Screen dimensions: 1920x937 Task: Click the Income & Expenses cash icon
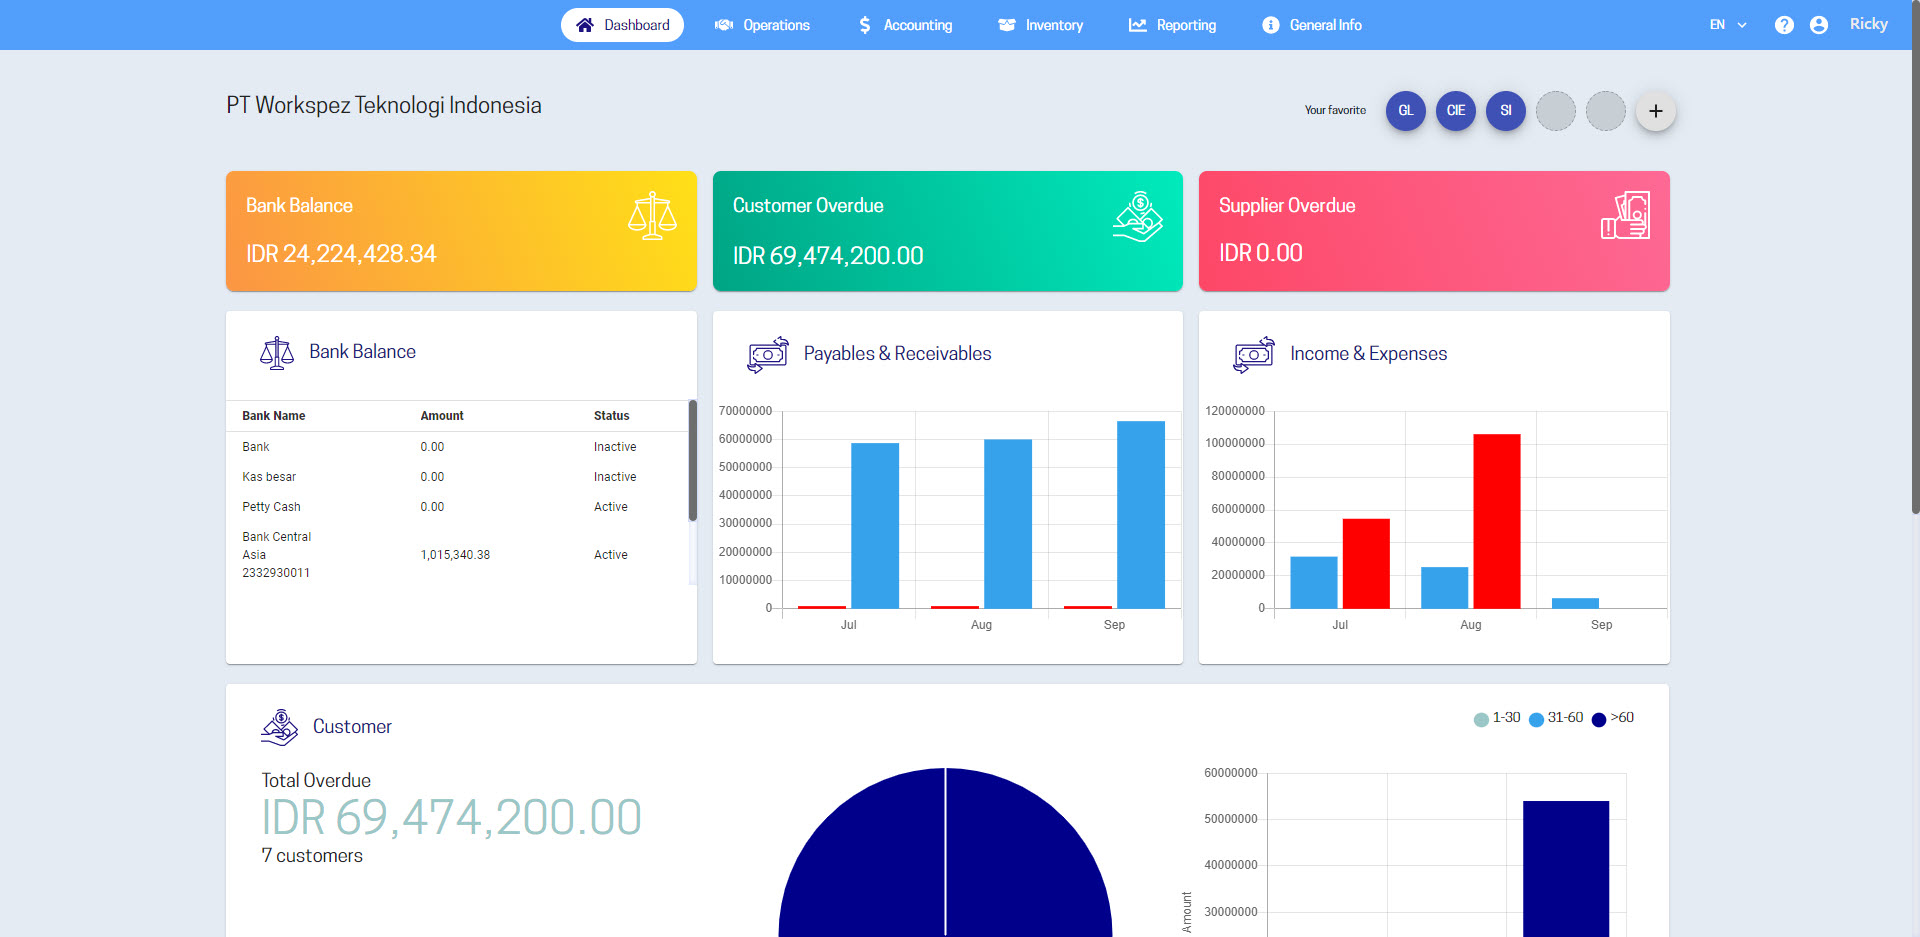[1254, 354]
